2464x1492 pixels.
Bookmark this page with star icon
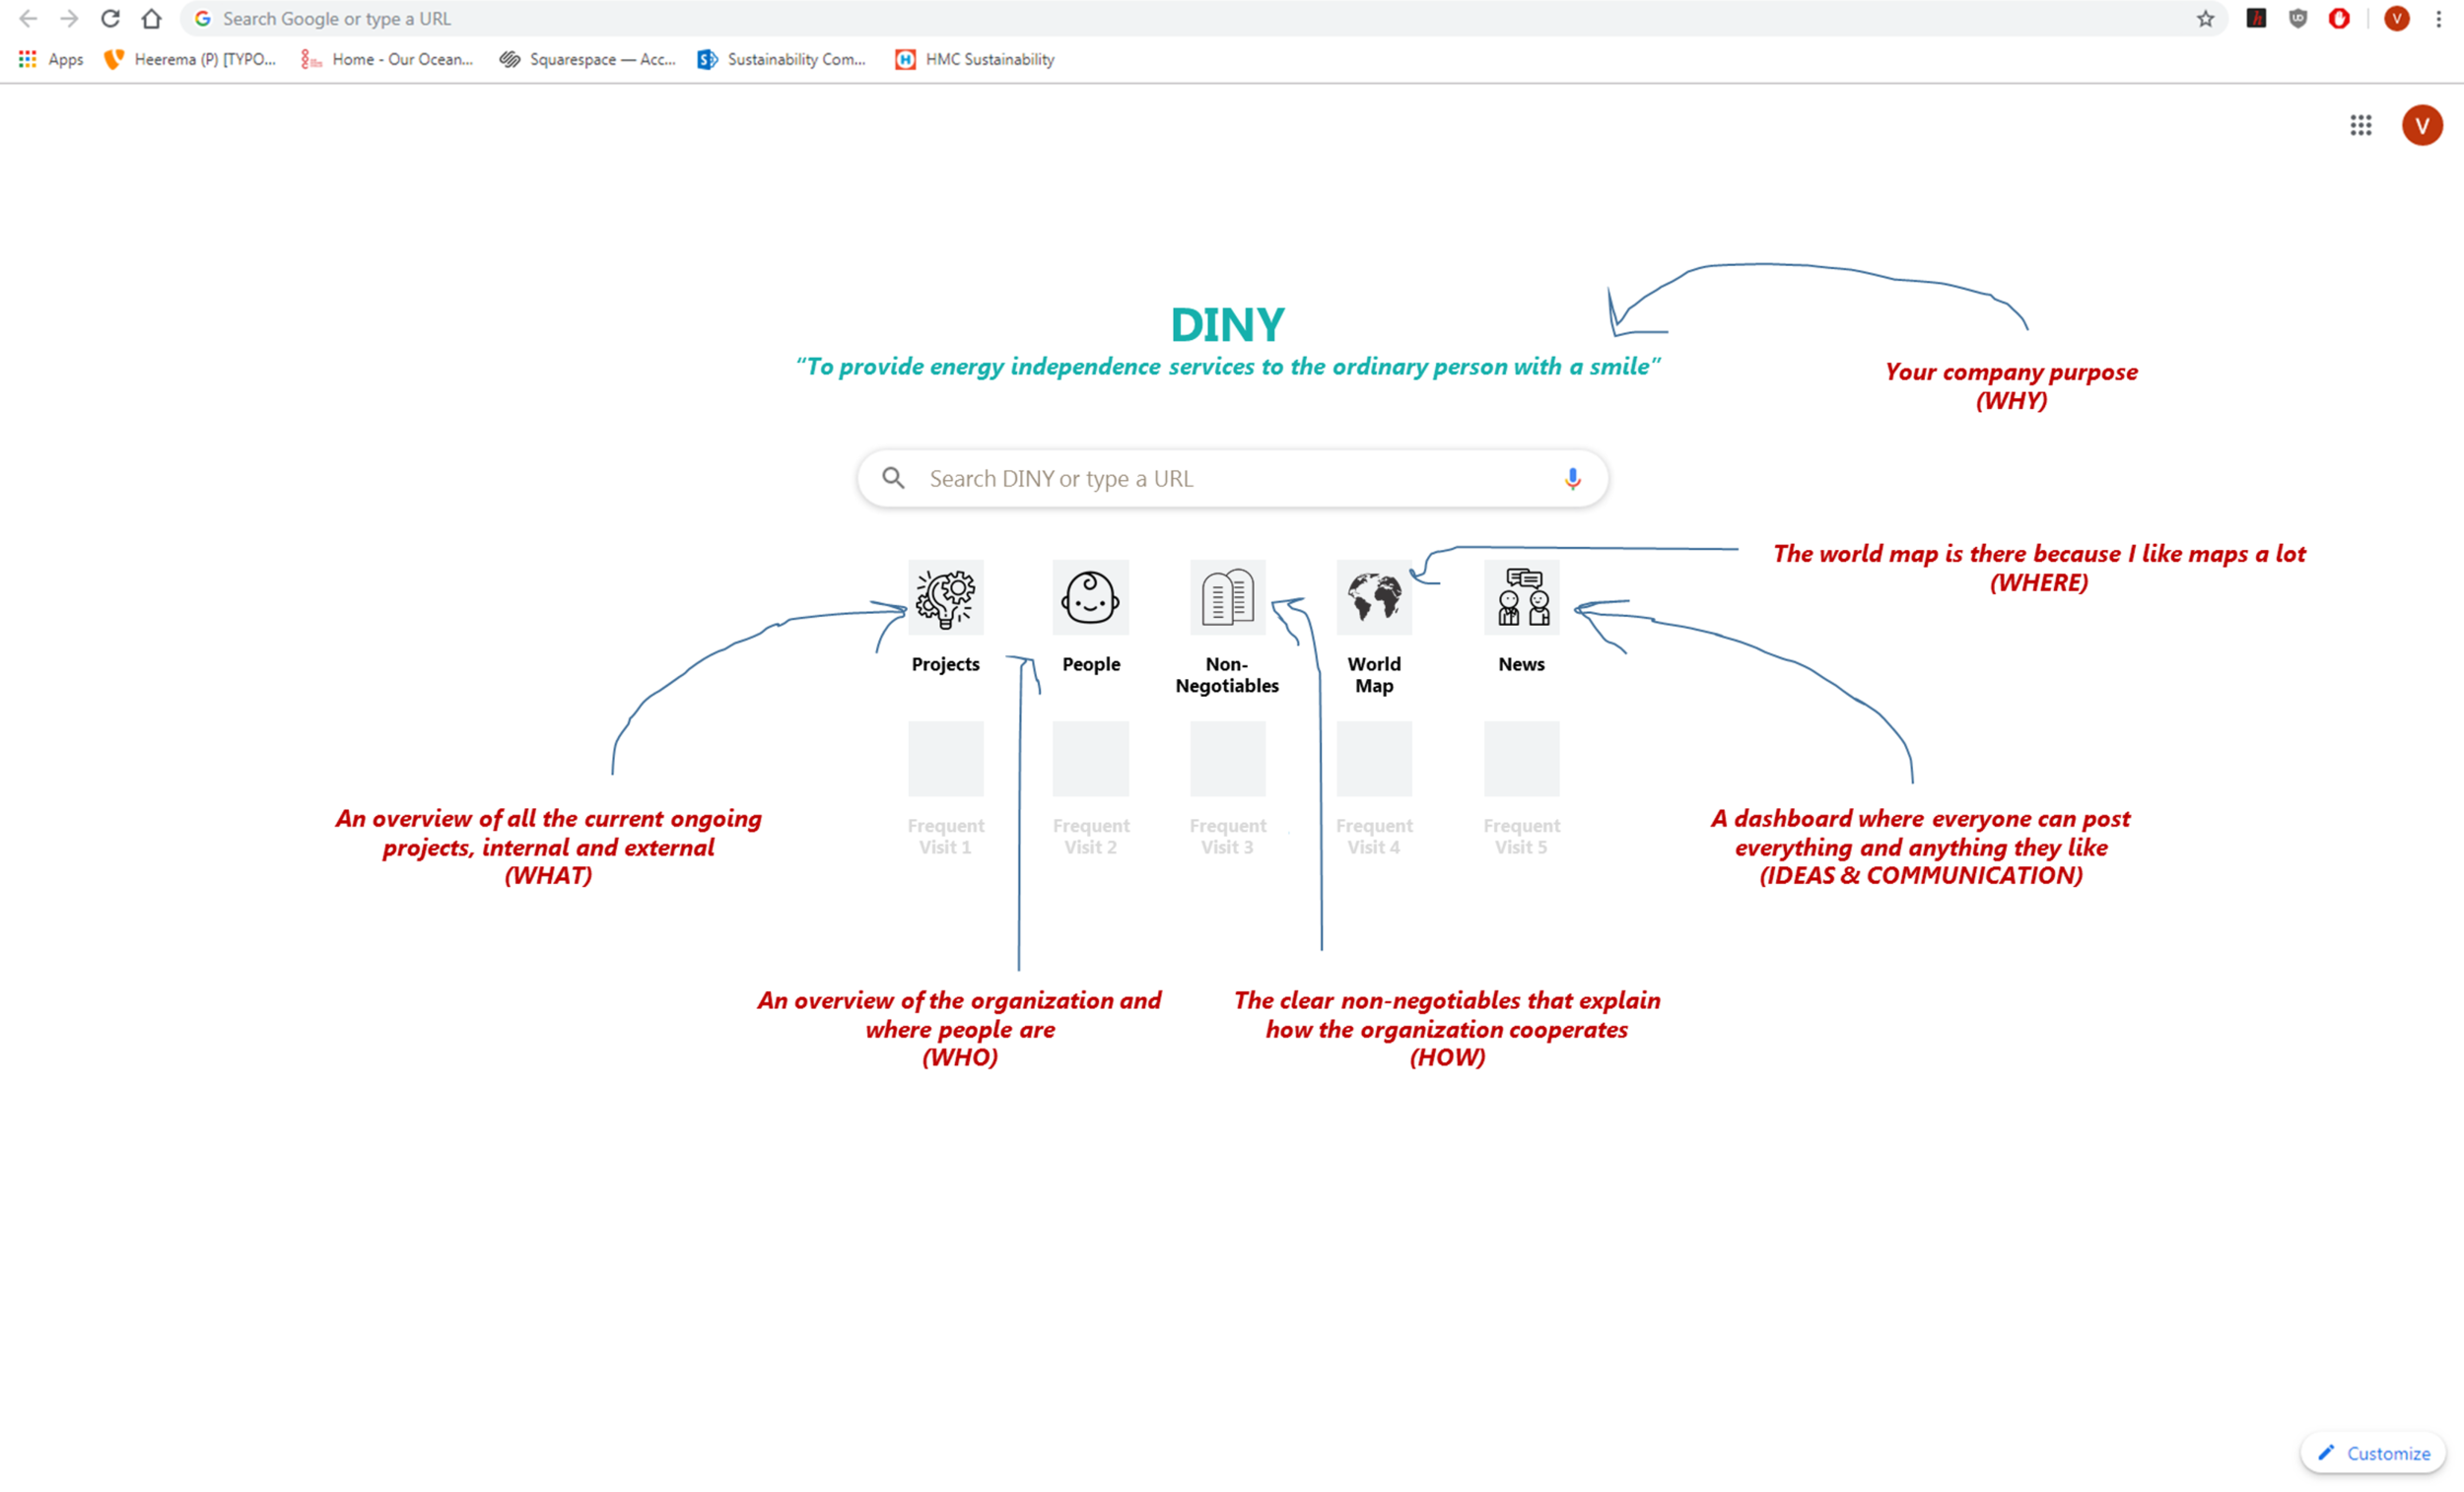point(2205,19)
